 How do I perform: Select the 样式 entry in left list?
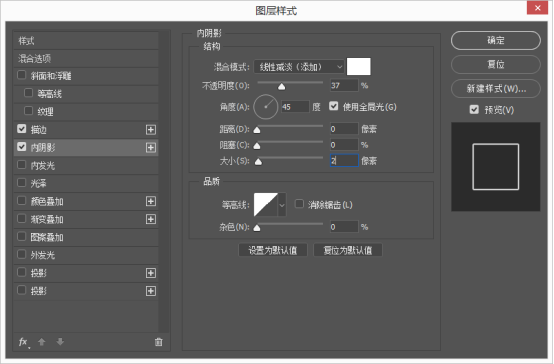point(86,41)
